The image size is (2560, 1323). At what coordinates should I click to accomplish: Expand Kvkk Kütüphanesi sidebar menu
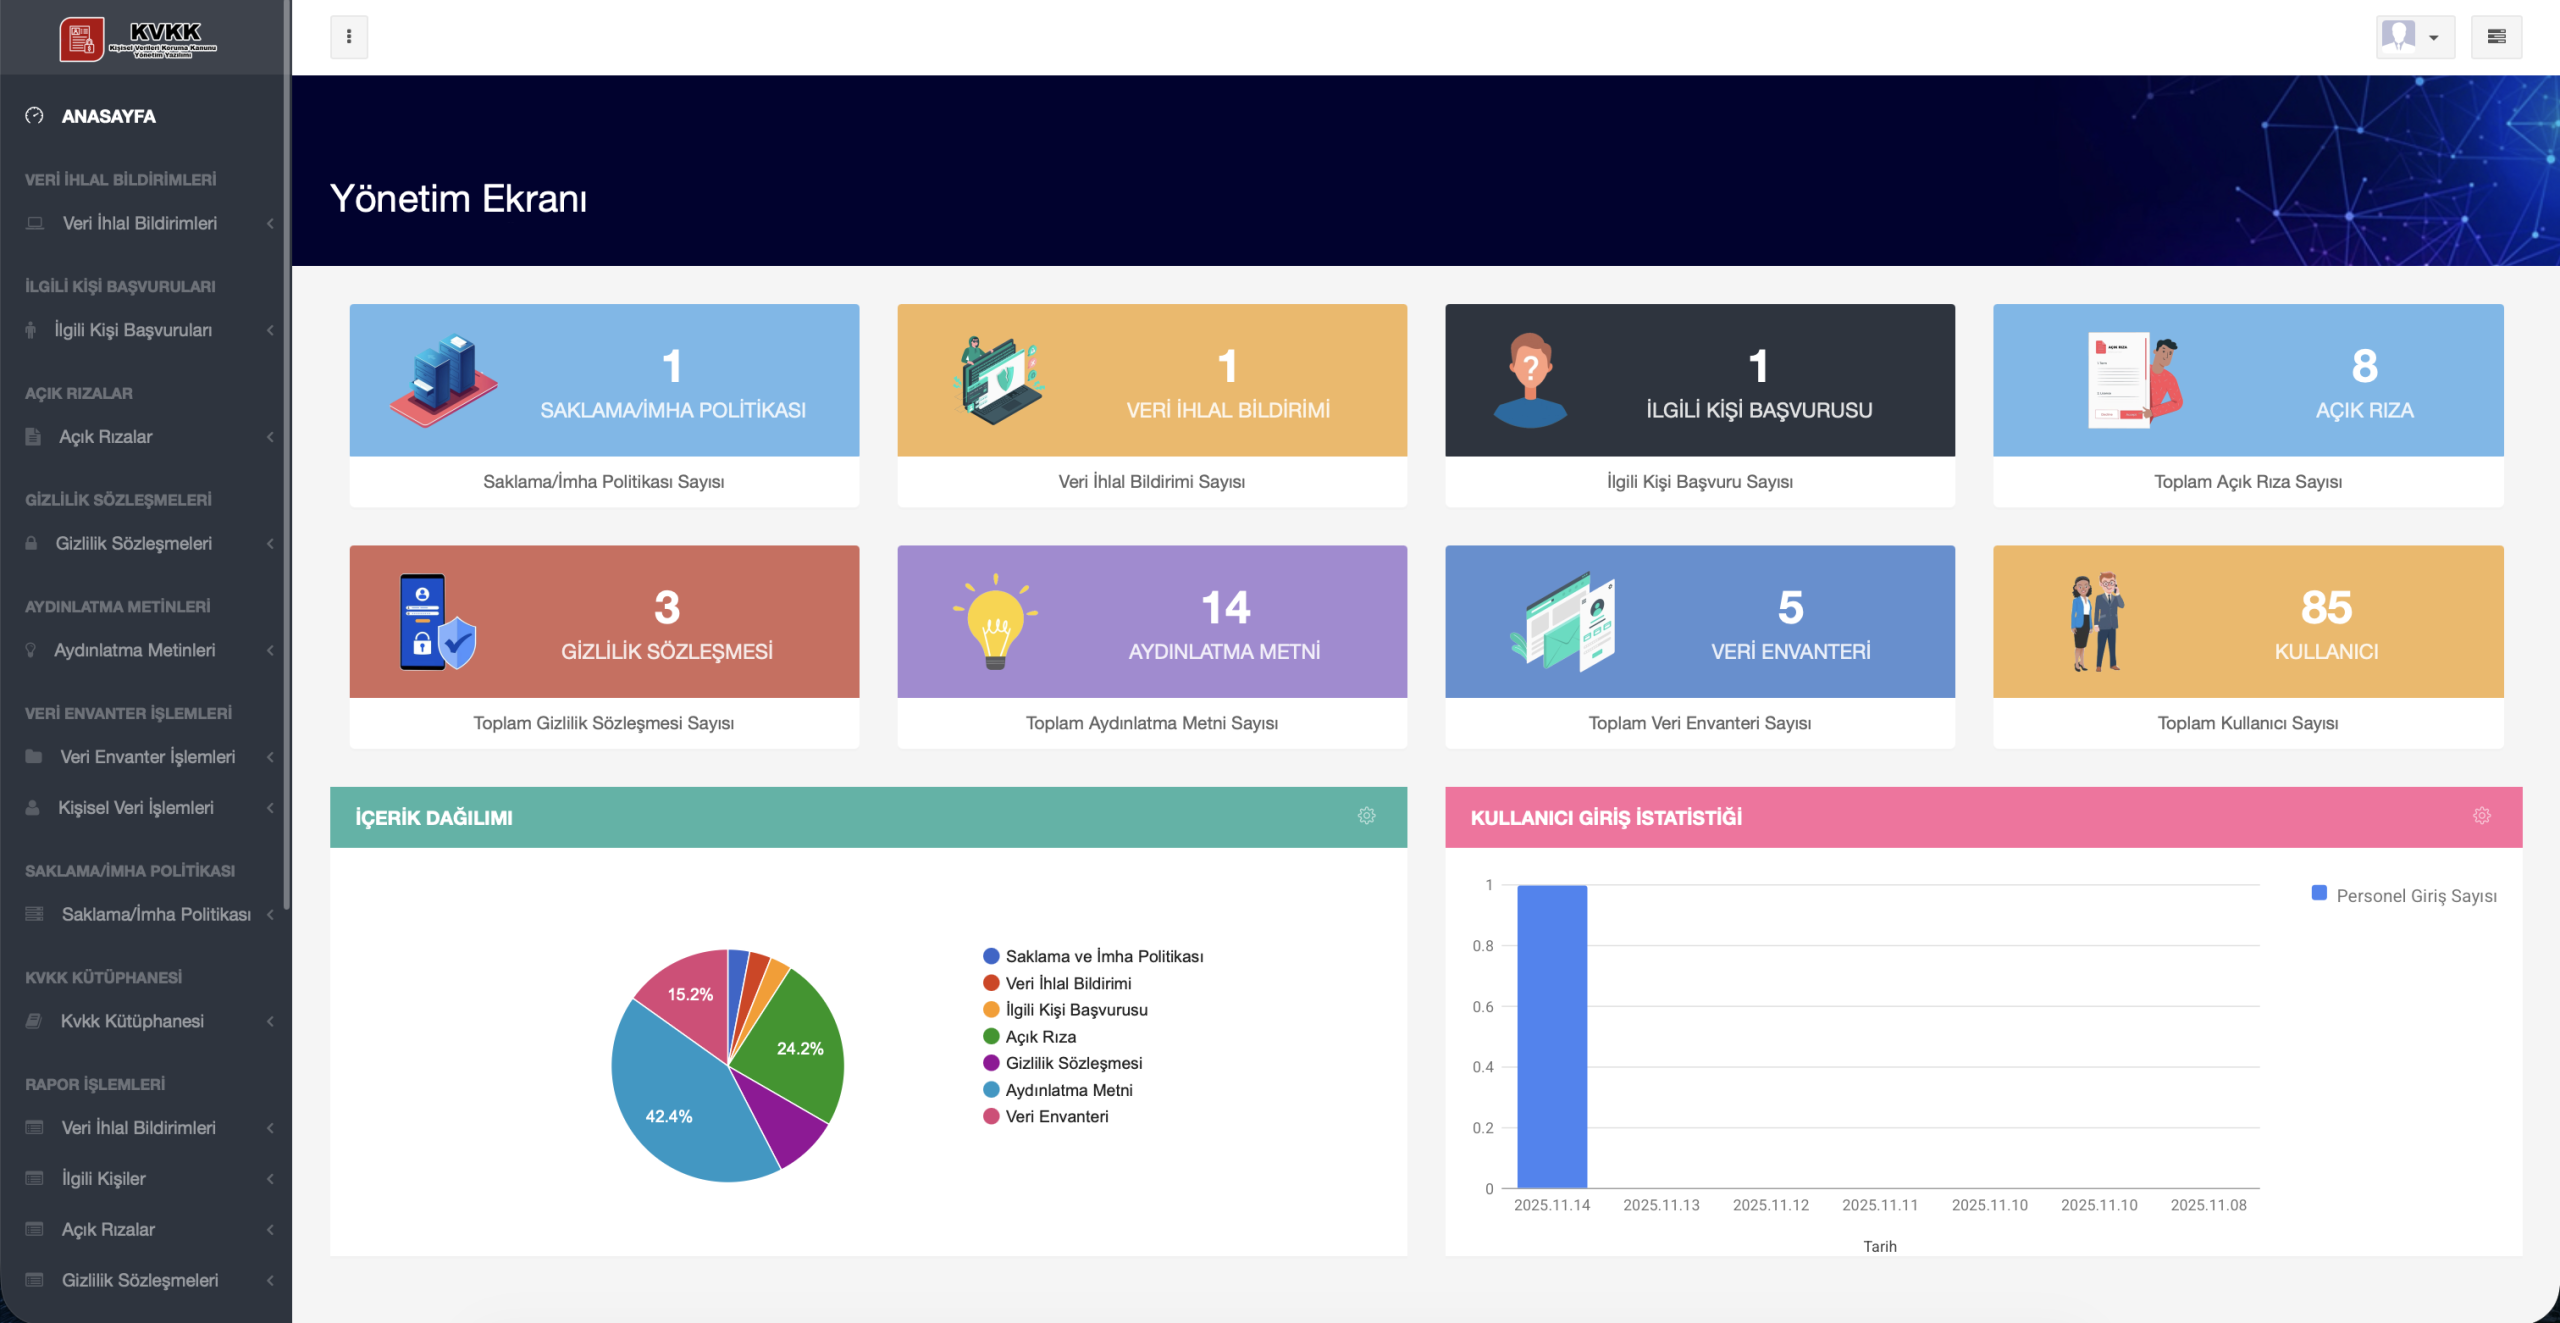[132, 1021]
